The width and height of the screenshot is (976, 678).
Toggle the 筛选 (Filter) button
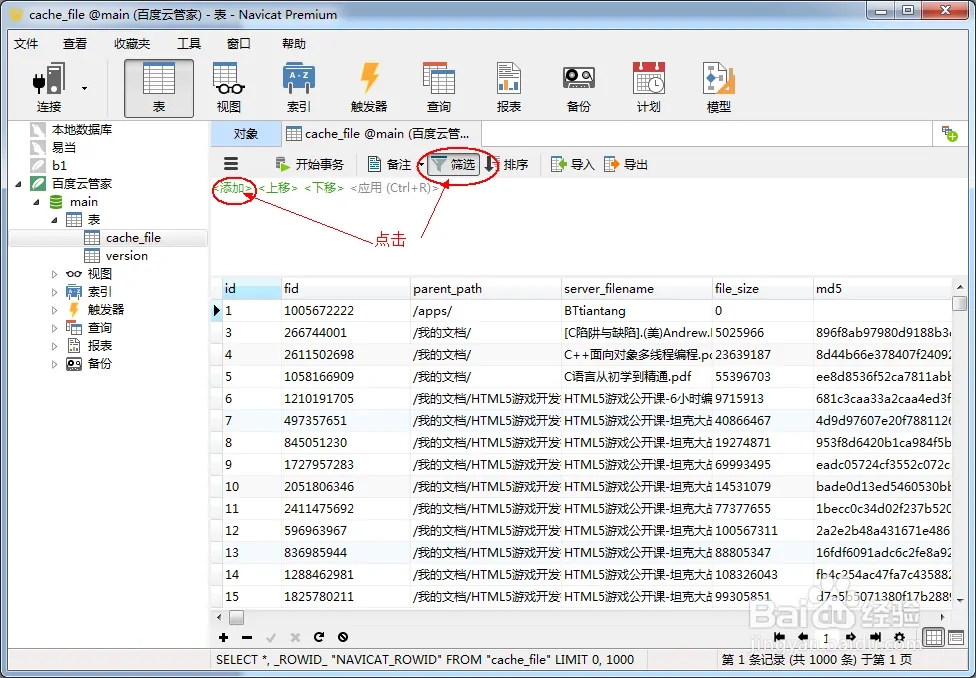click(x=453, y=165)
